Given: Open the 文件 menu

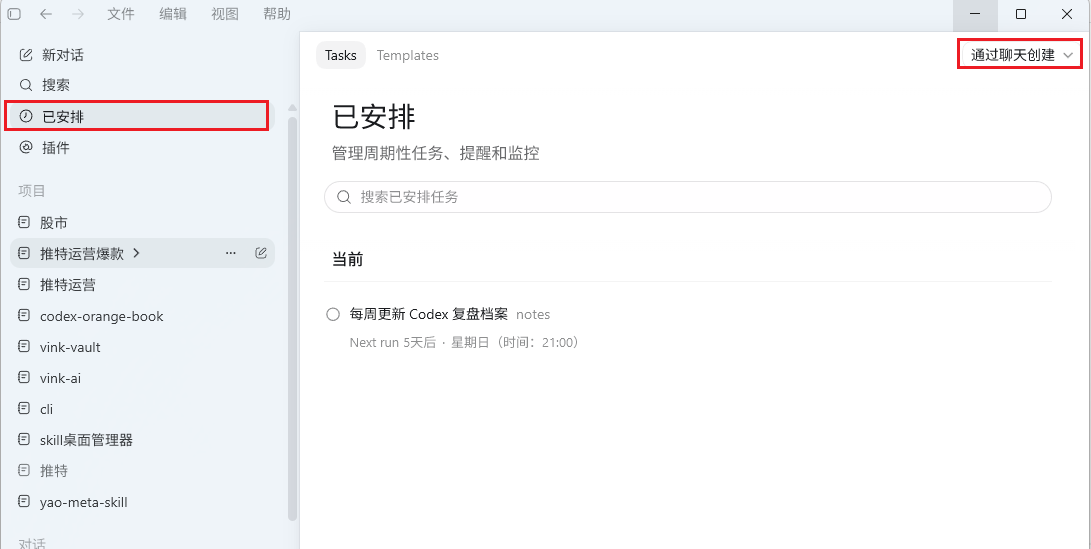Looking at the screenshot, I should click(x=120, y=14).
